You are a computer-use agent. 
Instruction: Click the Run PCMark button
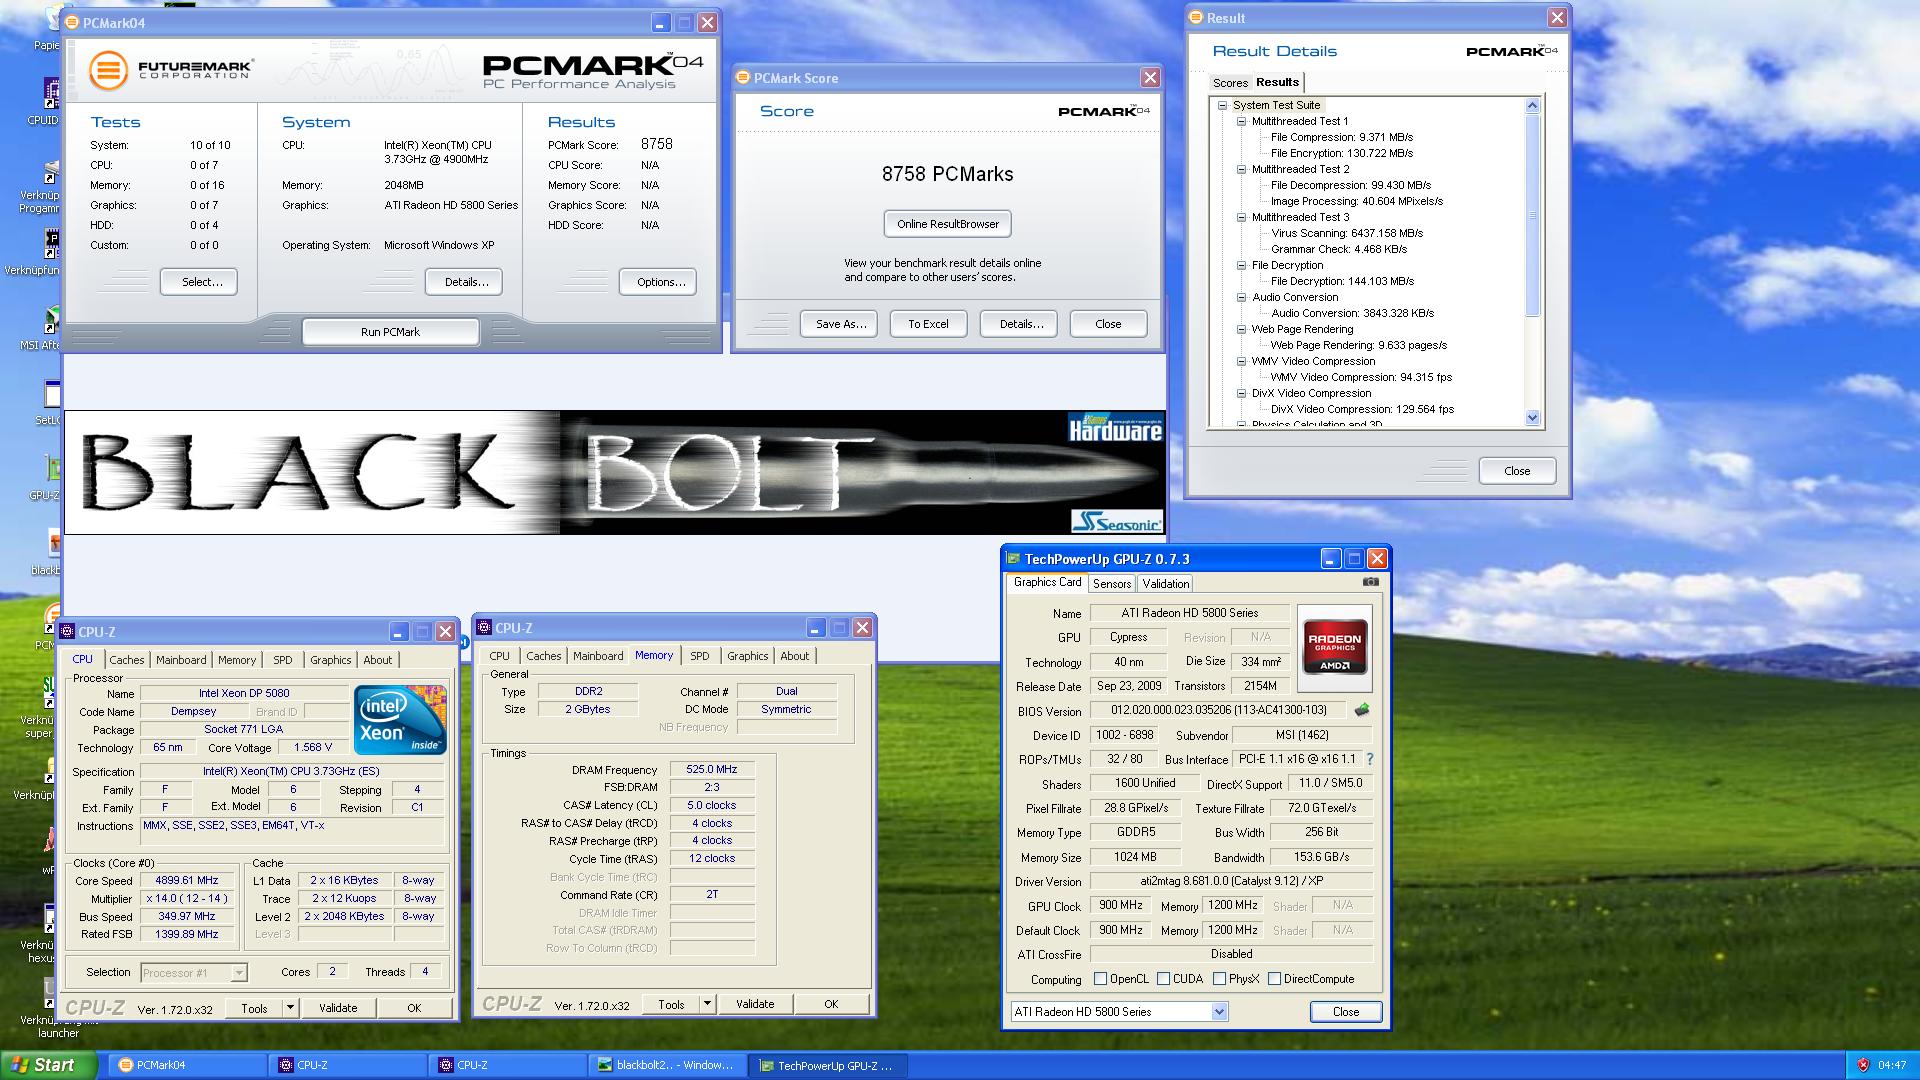[390, 332]
